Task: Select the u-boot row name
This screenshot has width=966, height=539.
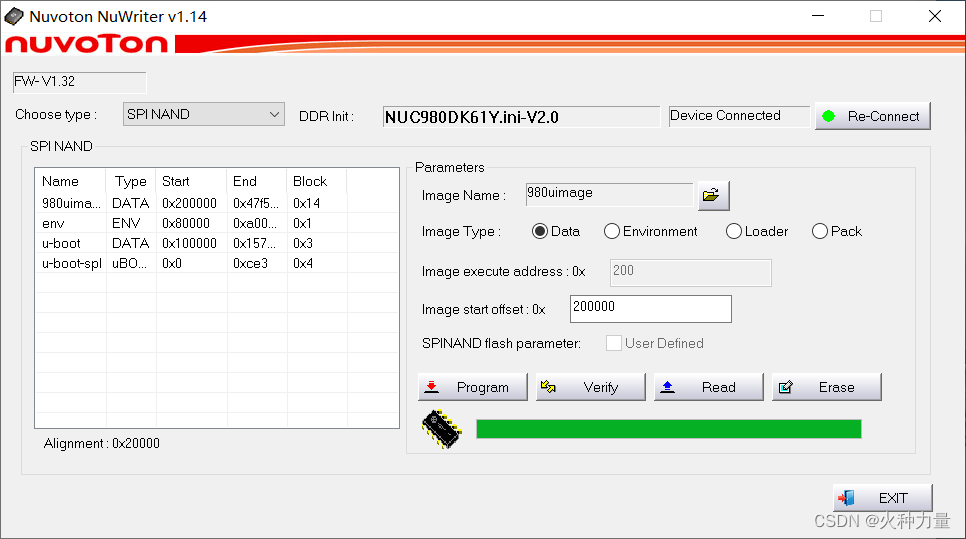Action: 61,243
